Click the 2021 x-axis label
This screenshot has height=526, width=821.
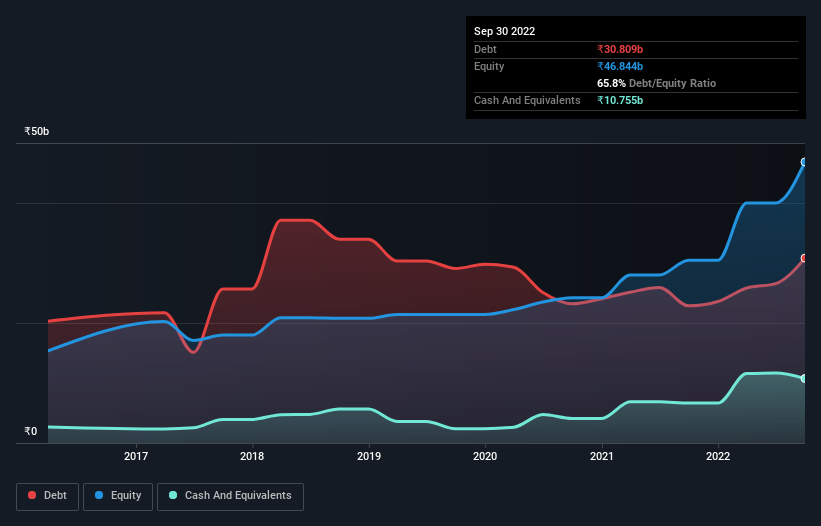[602, 456]
